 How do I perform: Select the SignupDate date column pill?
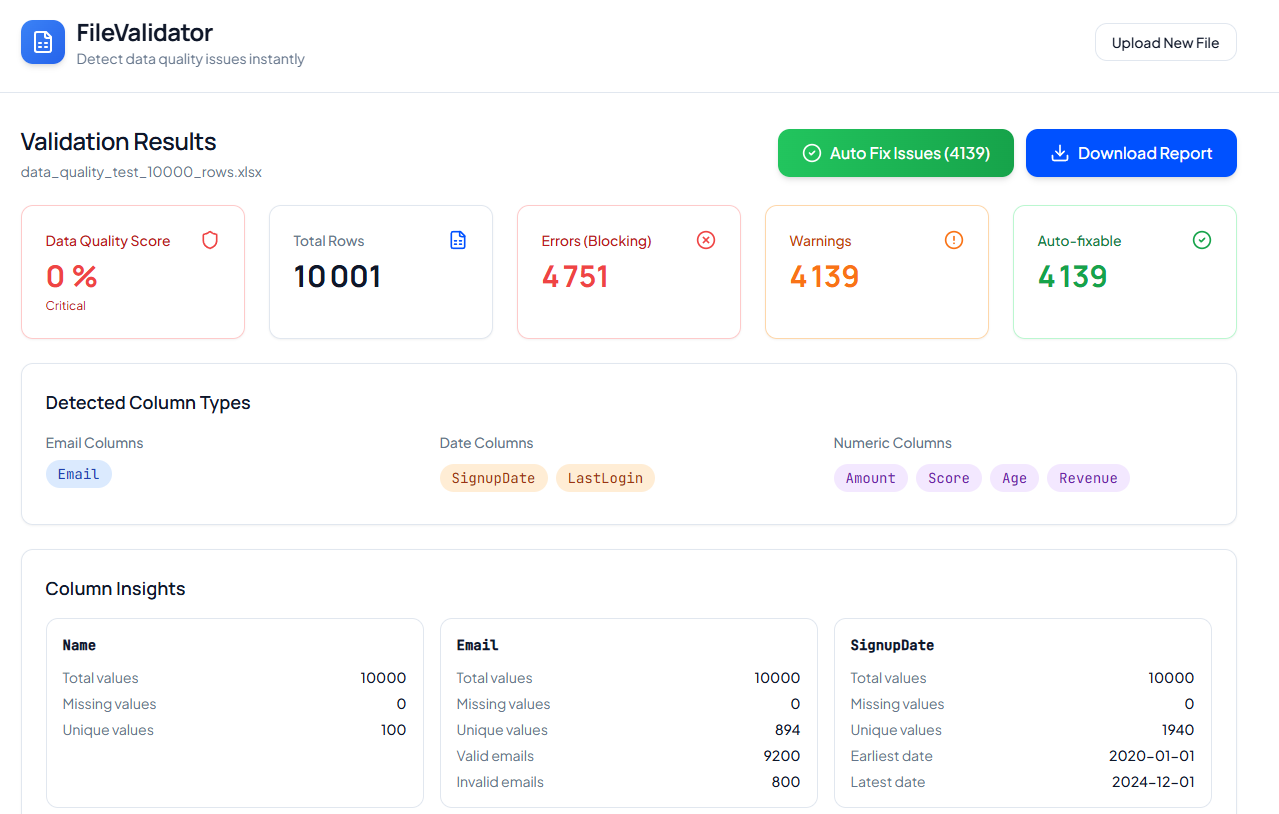493,478
